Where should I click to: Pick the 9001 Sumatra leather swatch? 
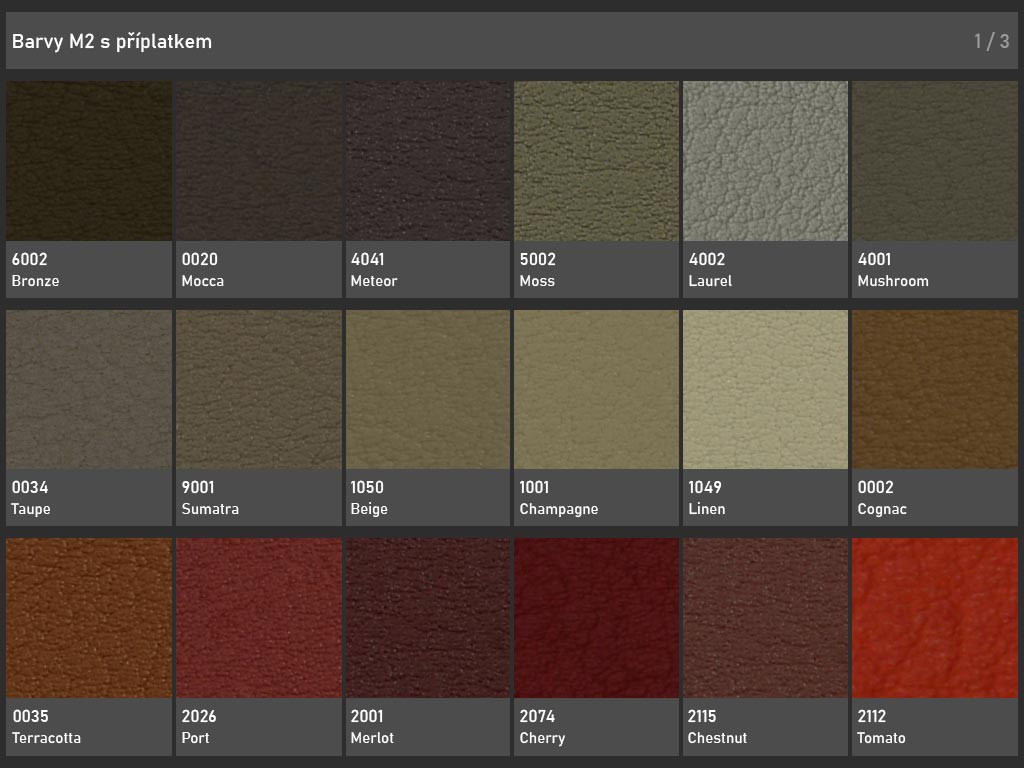pyautogui.click(x=258, y=390)
